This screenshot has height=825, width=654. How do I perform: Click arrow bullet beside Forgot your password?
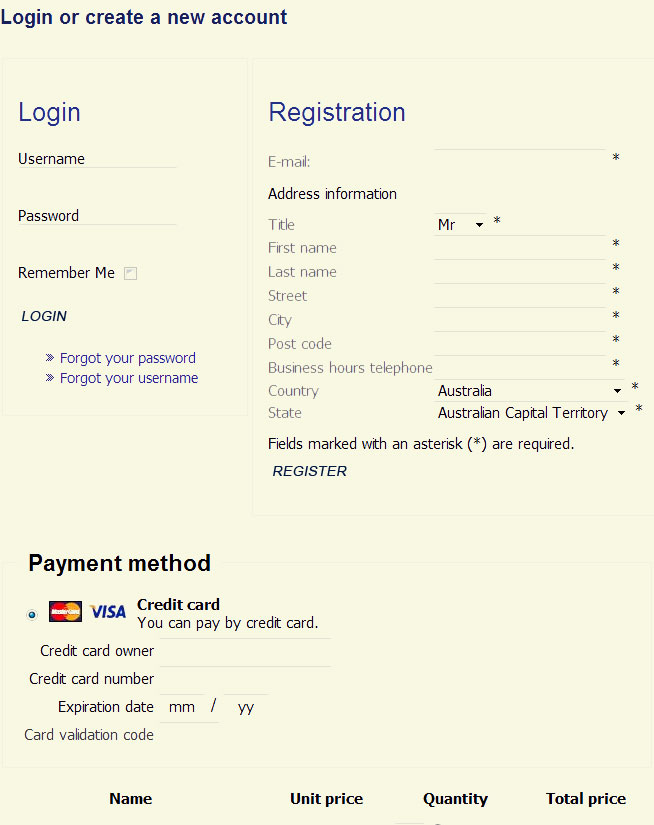[50, 358]
